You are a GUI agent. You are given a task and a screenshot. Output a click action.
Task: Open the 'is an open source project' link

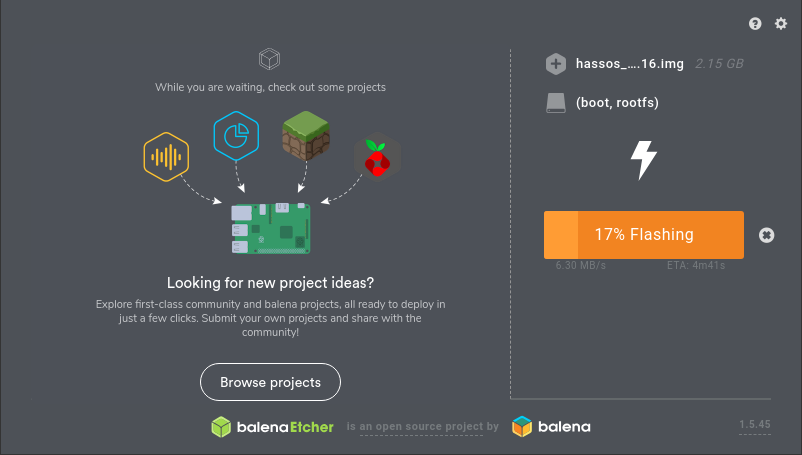coord(421,427)
